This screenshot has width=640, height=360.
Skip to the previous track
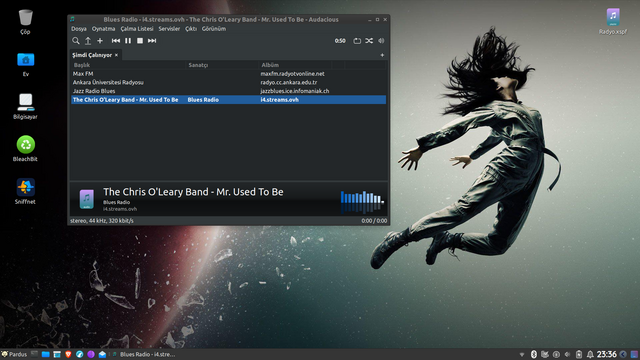116,41
